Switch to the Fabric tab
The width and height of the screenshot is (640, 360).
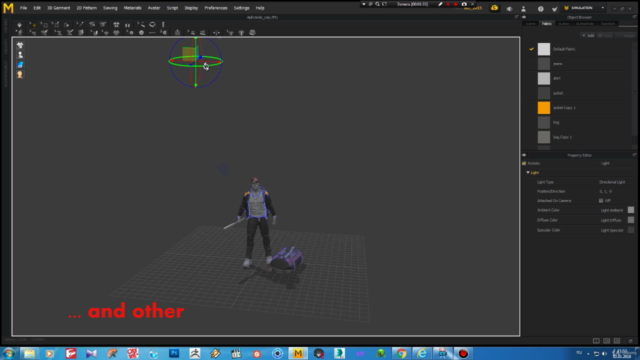click(547, 24)
